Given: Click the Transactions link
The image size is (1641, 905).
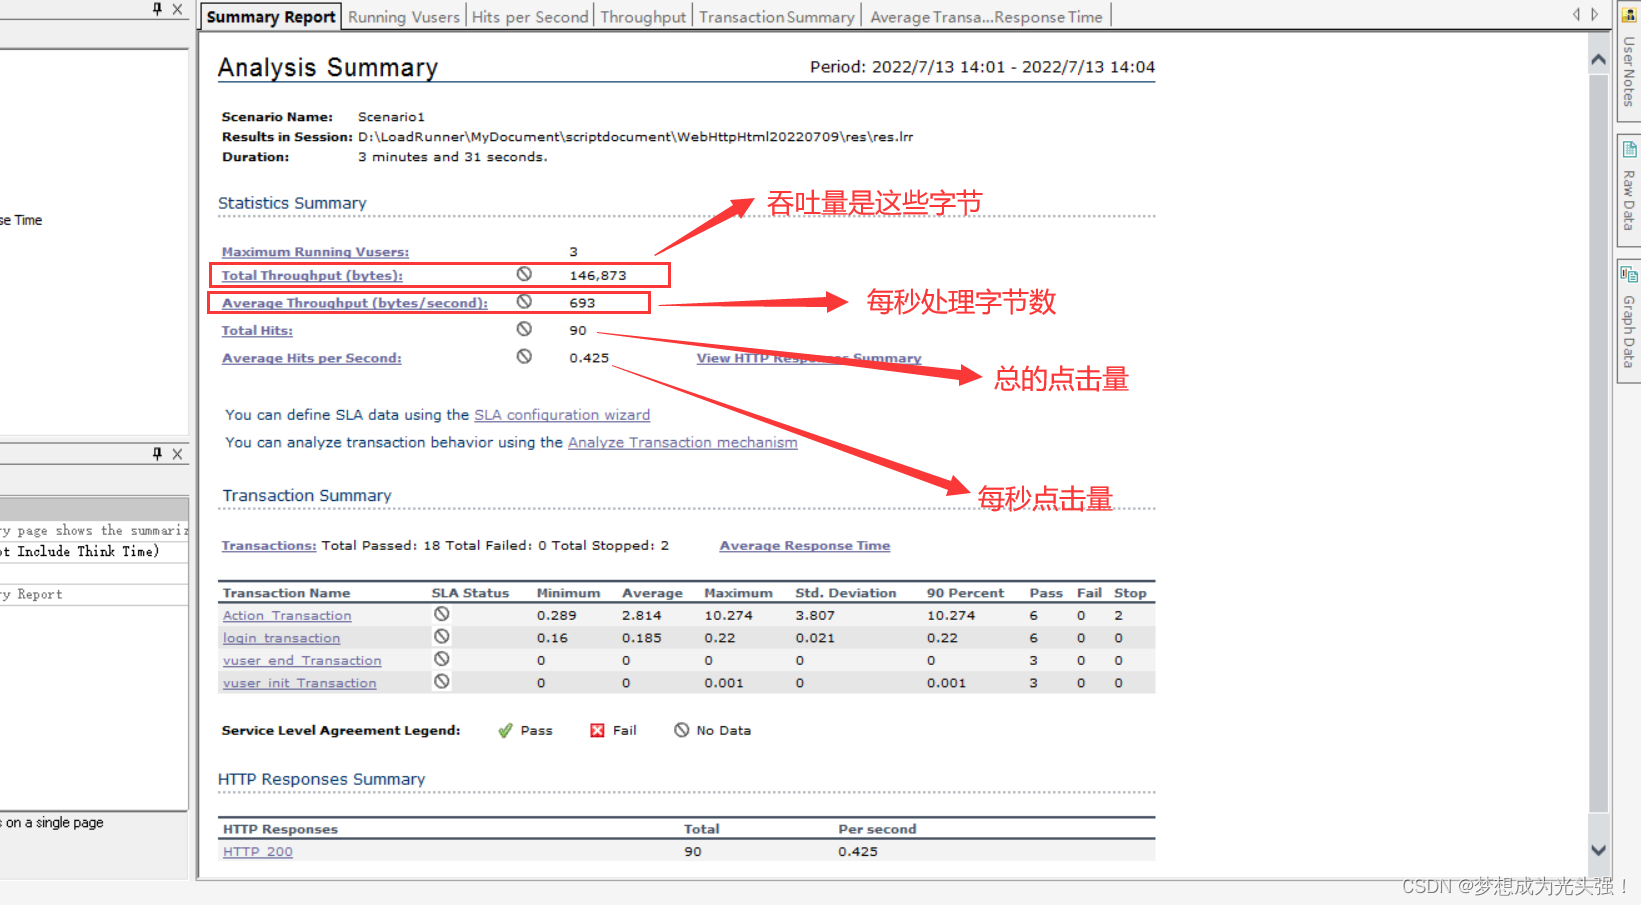Looking at the screenshot, I should click(269, 545).
